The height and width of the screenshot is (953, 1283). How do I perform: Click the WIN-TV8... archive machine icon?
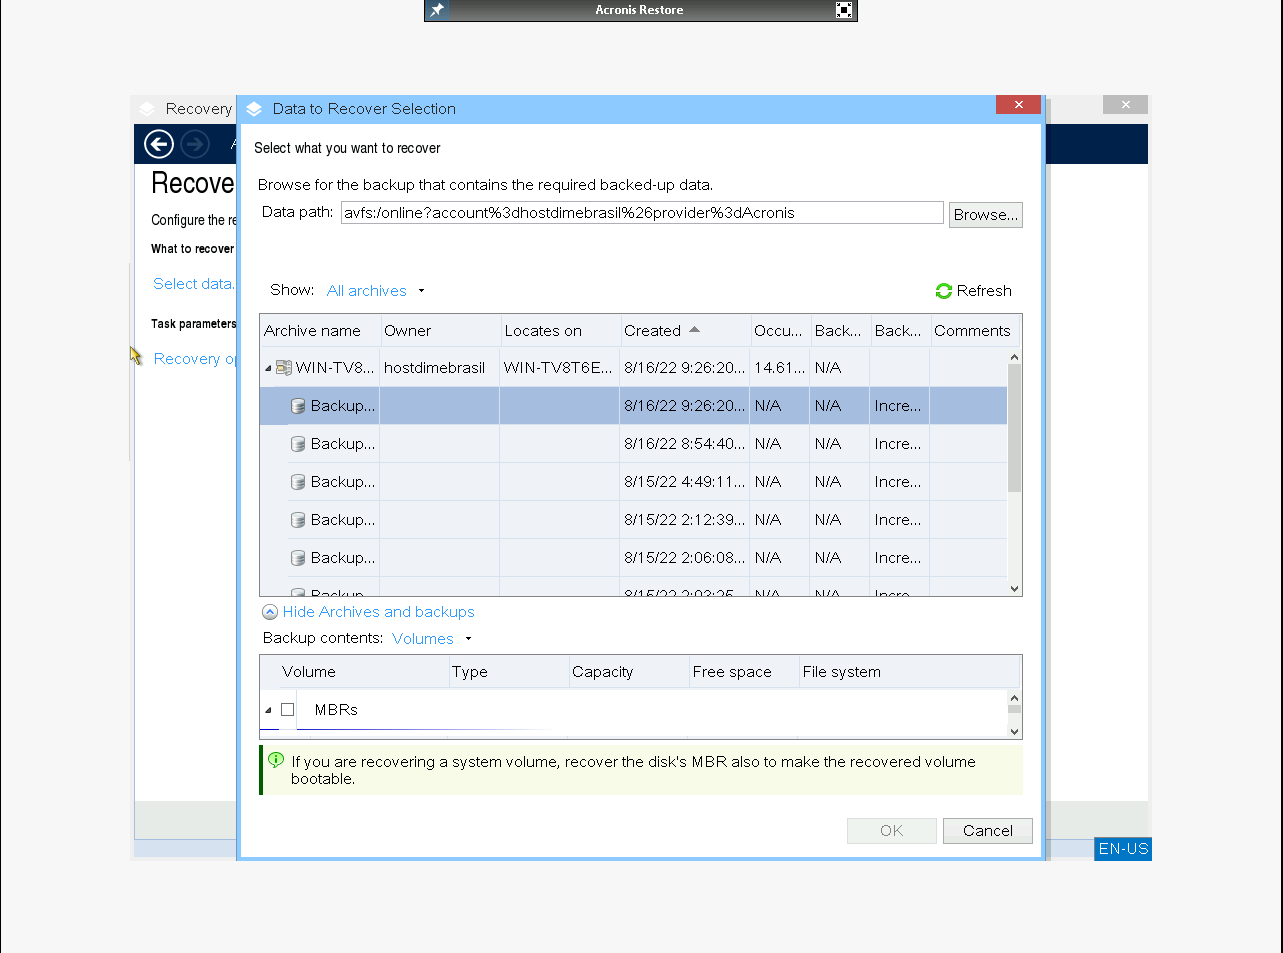point(284,368)
